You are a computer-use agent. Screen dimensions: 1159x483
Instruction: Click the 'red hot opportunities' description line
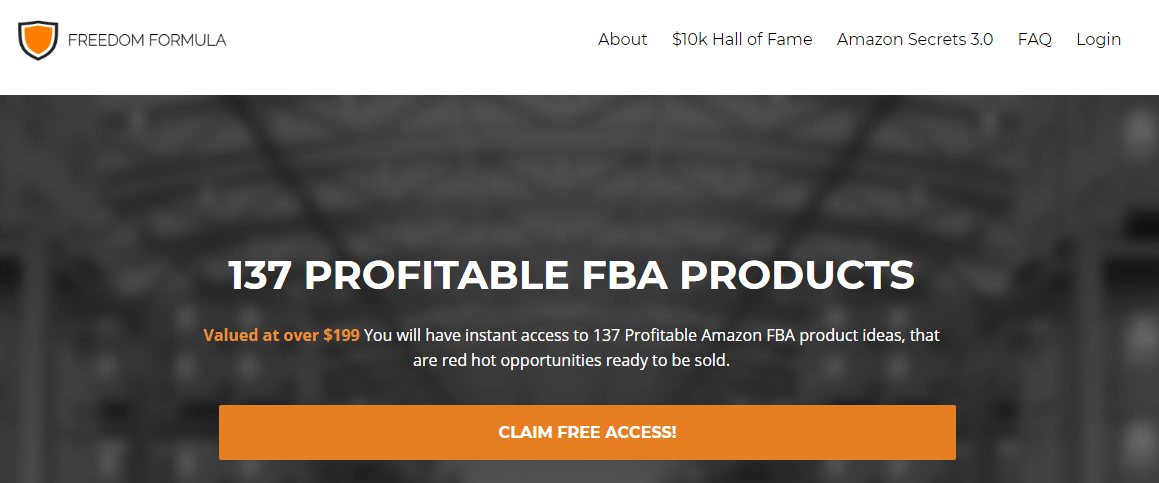pos(571,362)
